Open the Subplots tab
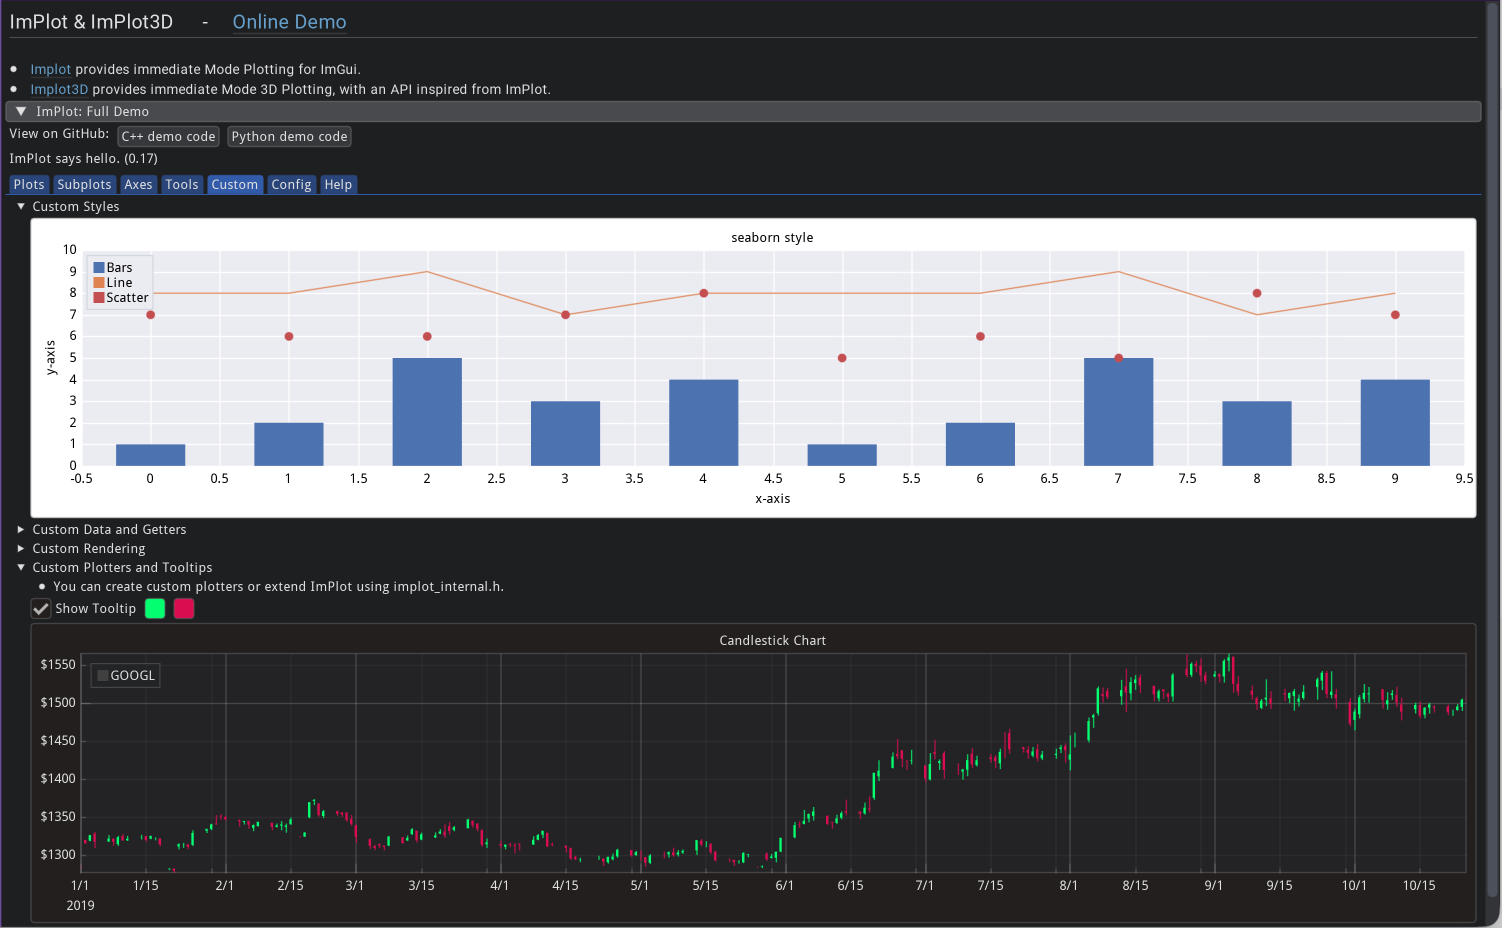 [84, 185]
